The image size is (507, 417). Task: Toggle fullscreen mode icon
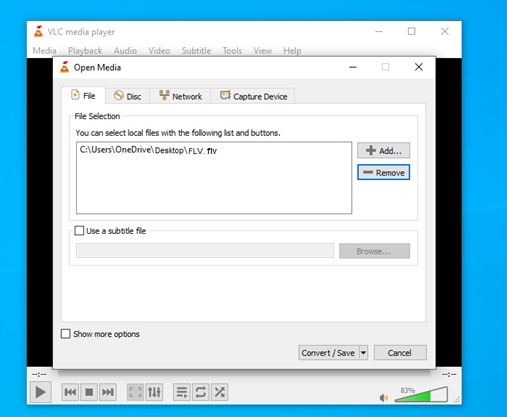point(135,392)
